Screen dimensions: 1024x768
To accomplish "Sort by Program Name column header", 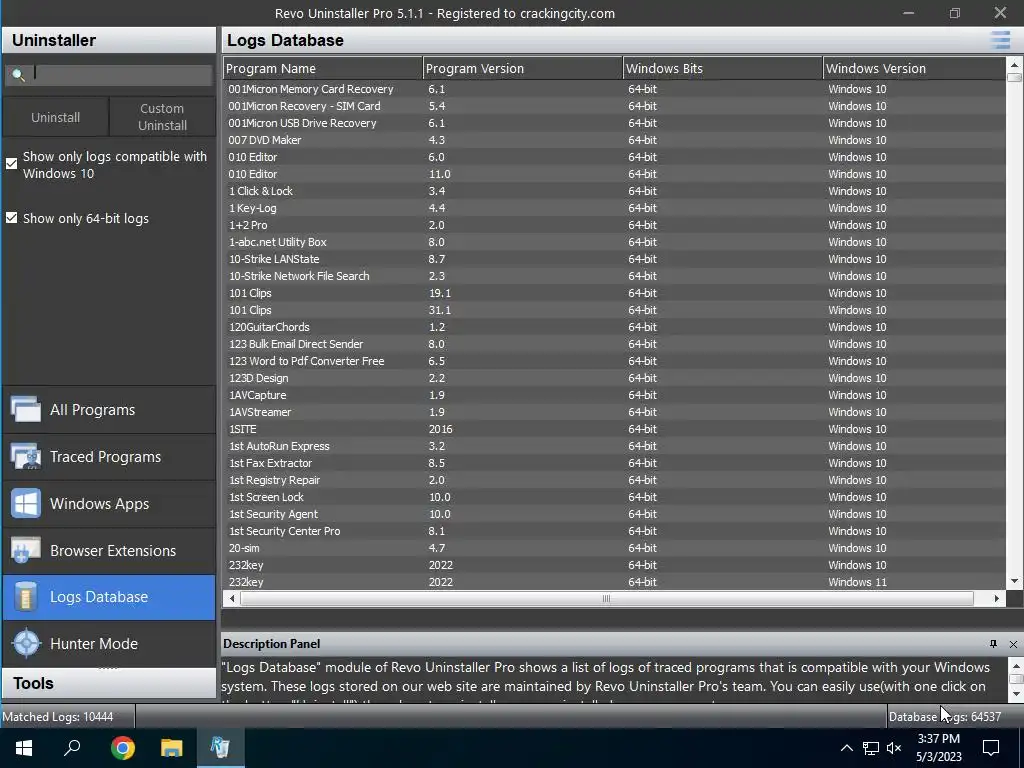I will point(323,69).
